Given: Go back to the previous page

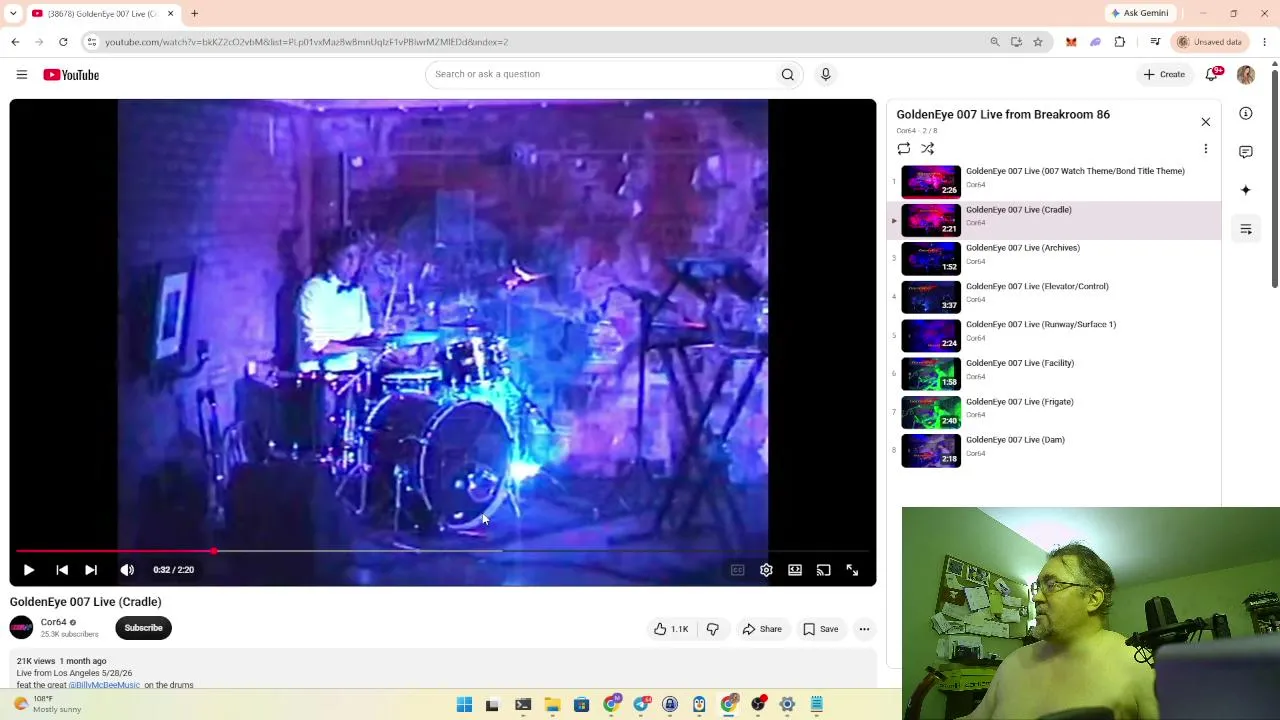Looking at the screenshot, I should coord(15,42).
